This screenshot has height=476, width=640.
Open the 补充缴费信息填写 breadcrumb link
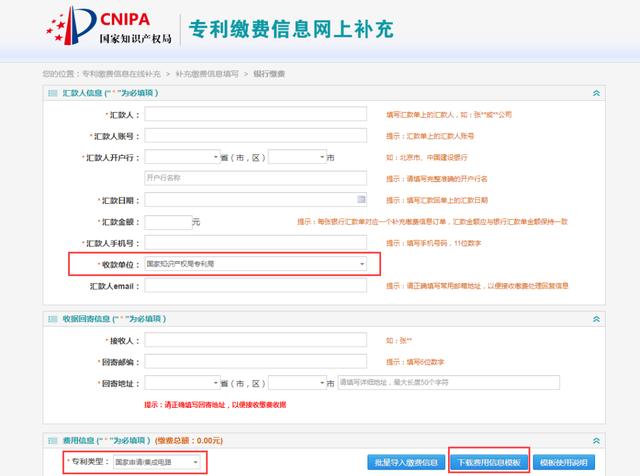click(207, 74)
